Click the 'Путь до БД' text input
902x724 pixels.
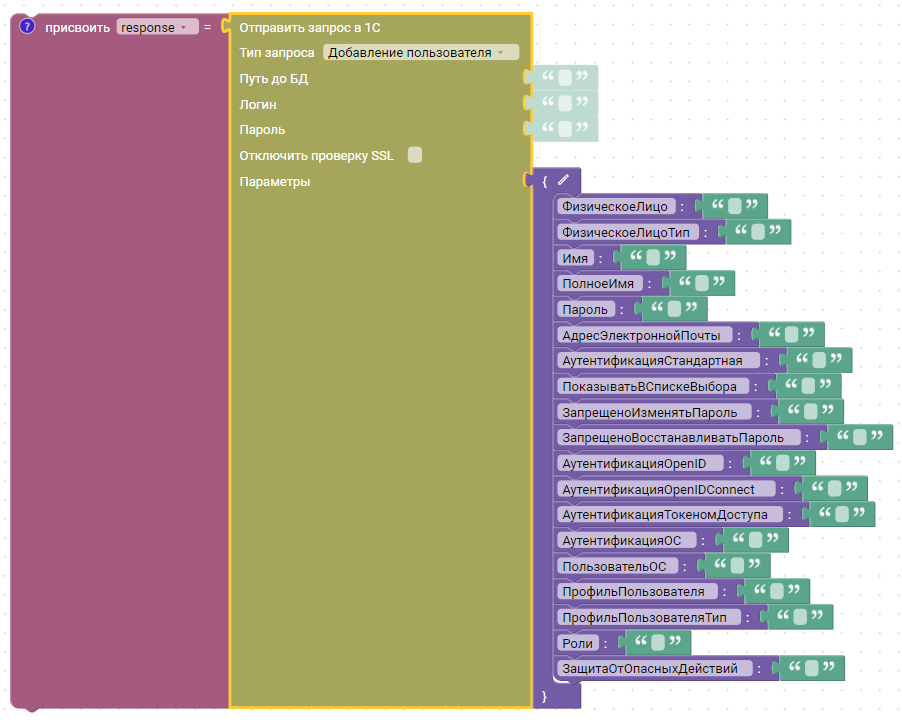[566, 78]
